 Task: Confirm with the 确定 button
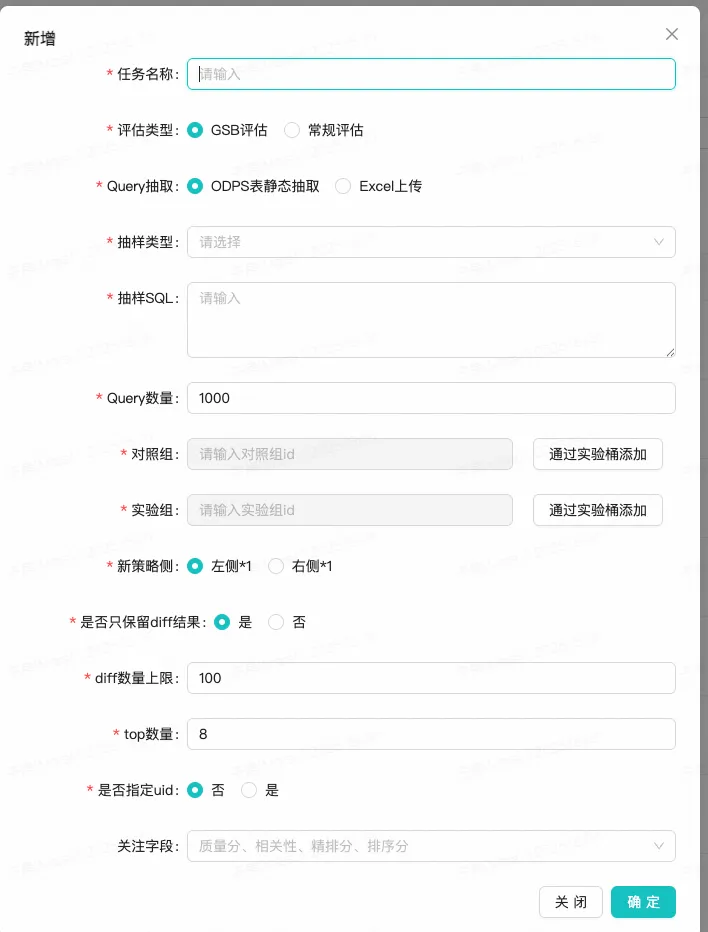(643, 902)
